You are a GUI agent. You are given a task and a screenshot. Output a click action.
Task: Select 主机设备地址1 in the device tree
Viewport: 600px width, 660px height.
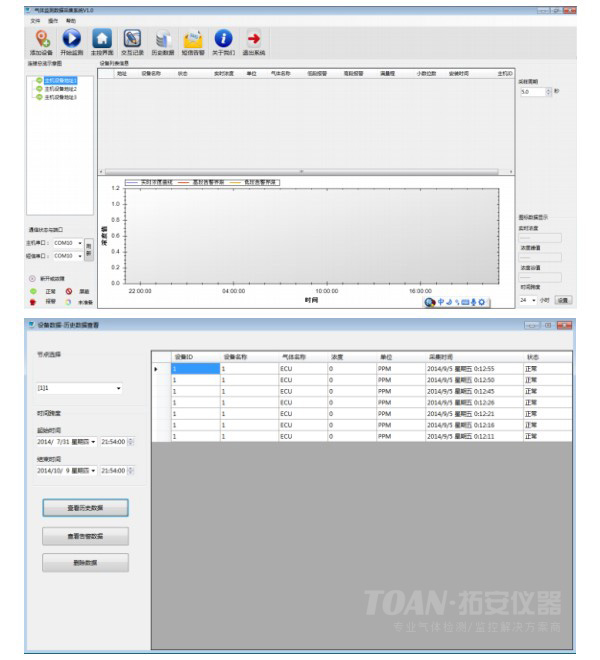[x=61, y=80]
